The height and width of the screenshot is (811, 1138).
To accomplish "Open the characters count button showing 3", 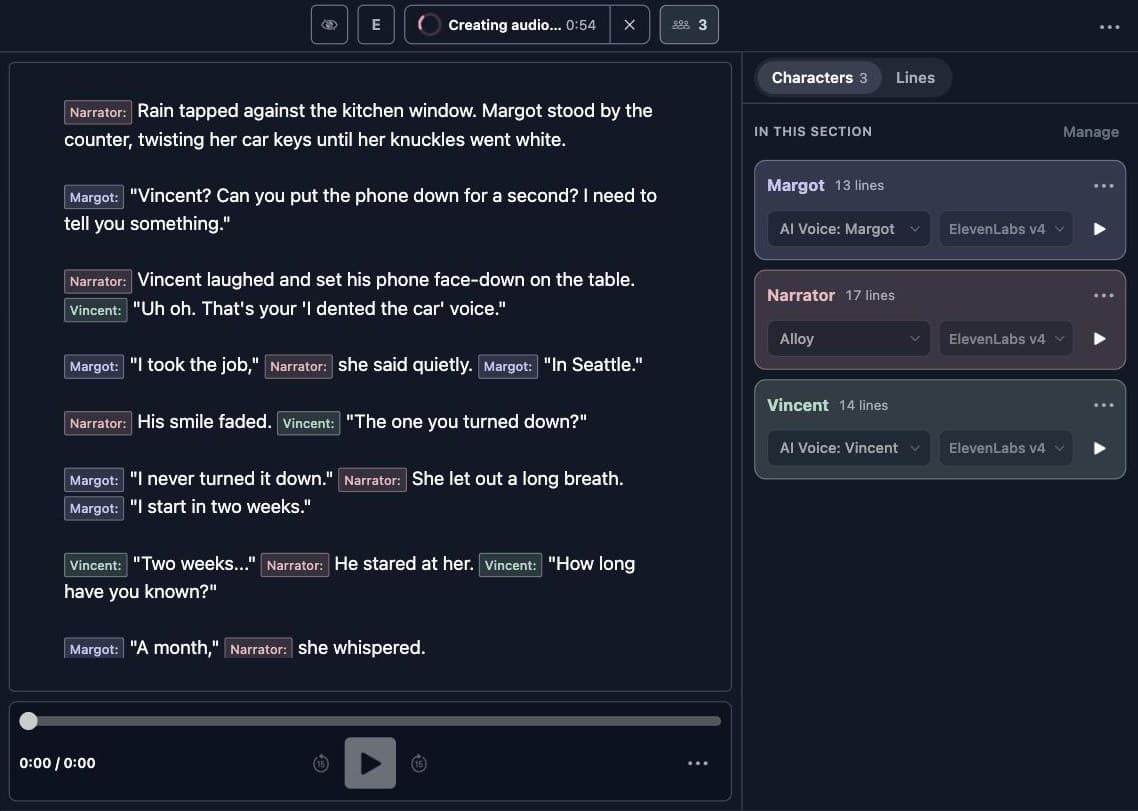I will [x=689, y=25].
